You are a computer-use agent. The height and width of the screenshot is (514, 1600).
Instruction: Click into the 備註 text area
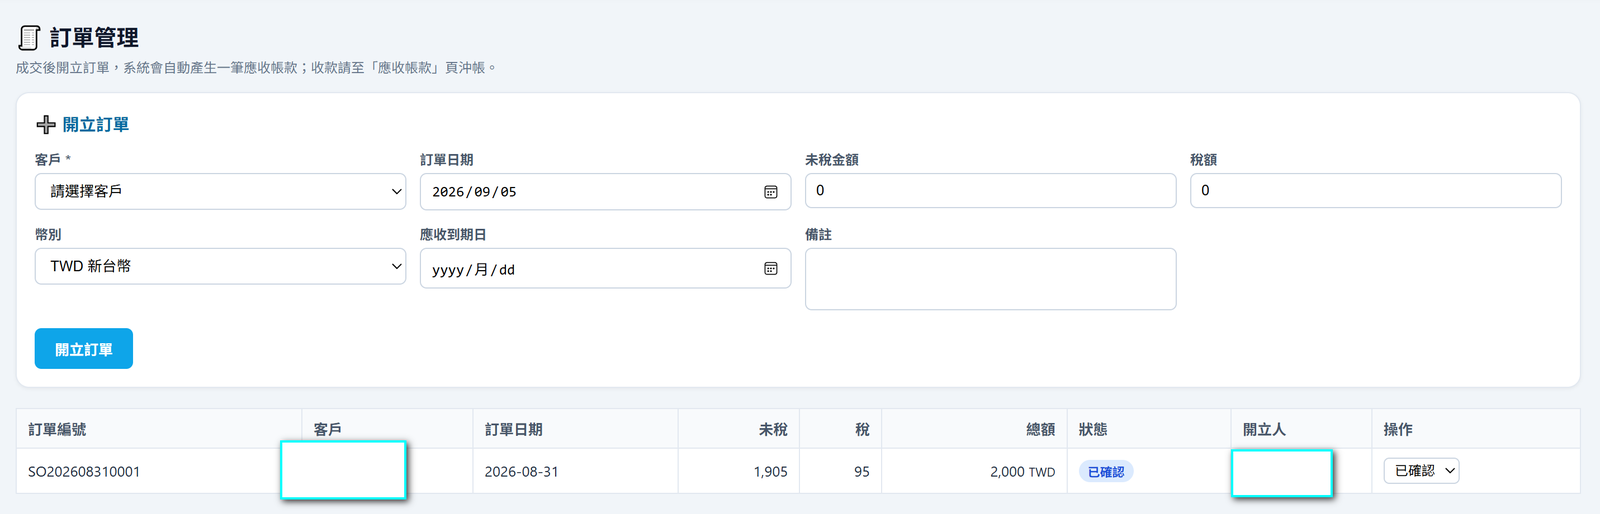click(990, 279)
